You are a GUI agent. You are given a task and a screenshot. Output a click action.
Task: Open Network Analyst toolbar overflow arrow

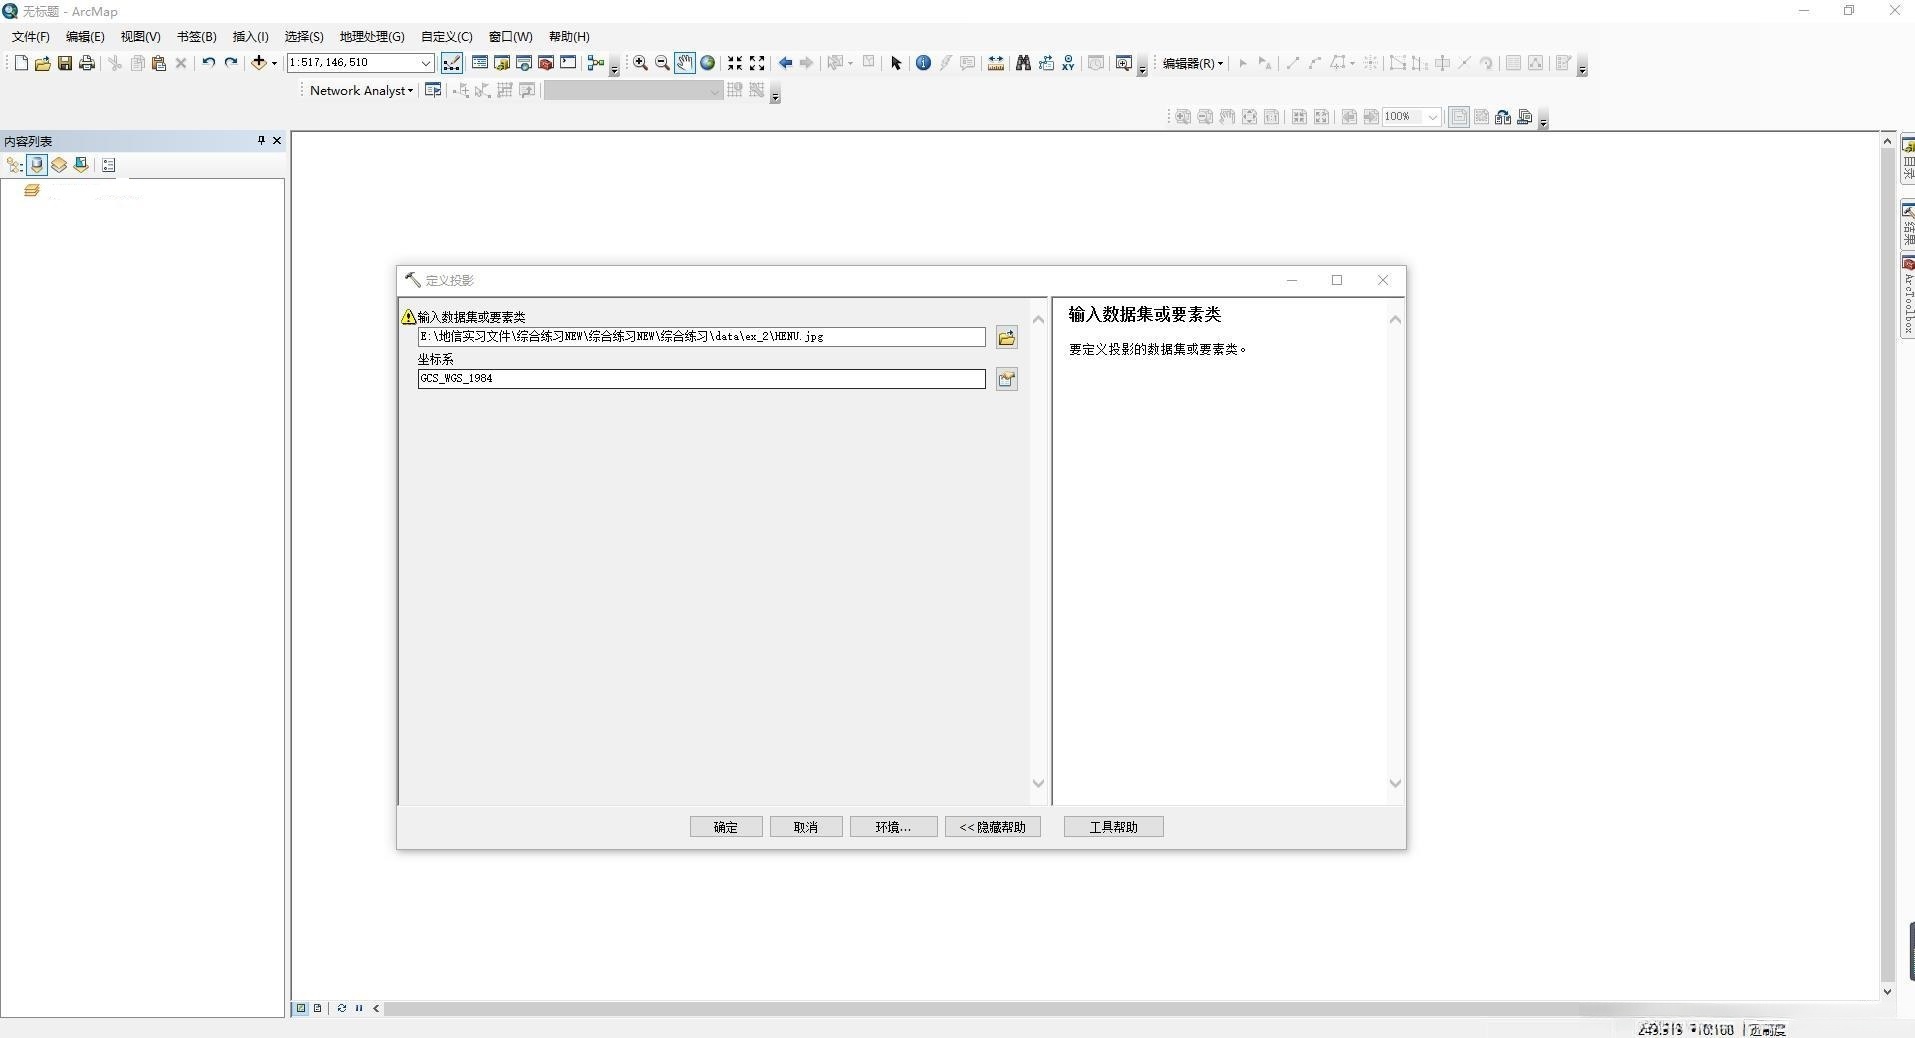[x=775, y=95]
